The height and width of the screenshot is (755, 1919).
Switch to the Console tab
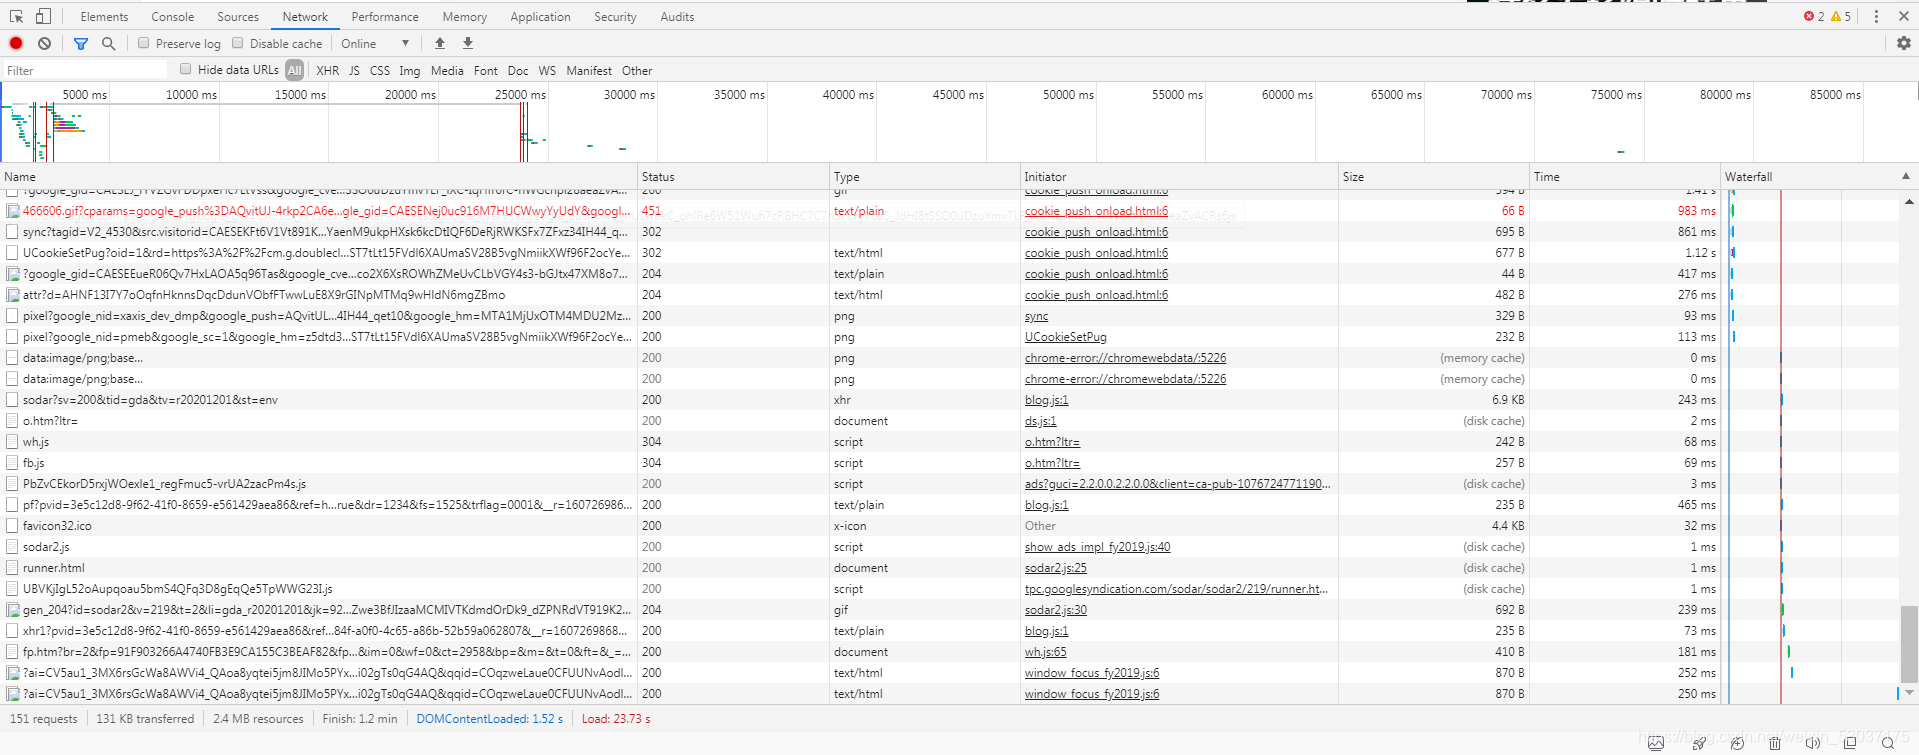tap(173, 17)
